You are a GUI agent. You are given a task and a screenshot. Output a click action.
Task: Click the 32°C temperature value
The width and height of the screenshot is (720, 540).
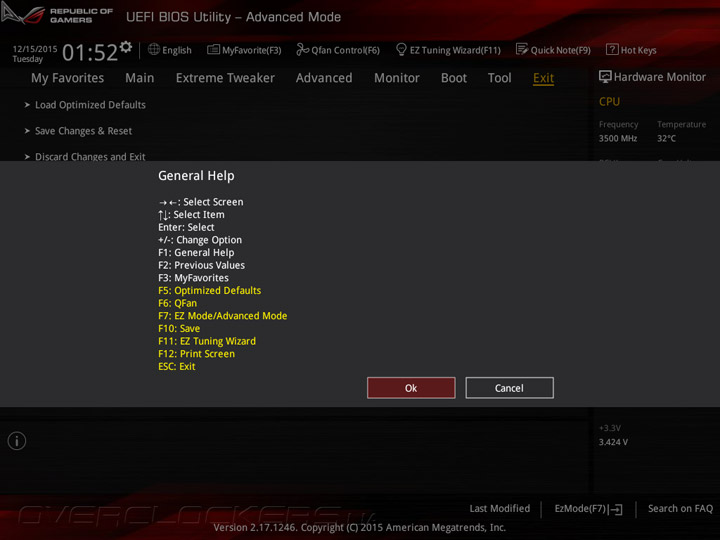pos(666,138)
